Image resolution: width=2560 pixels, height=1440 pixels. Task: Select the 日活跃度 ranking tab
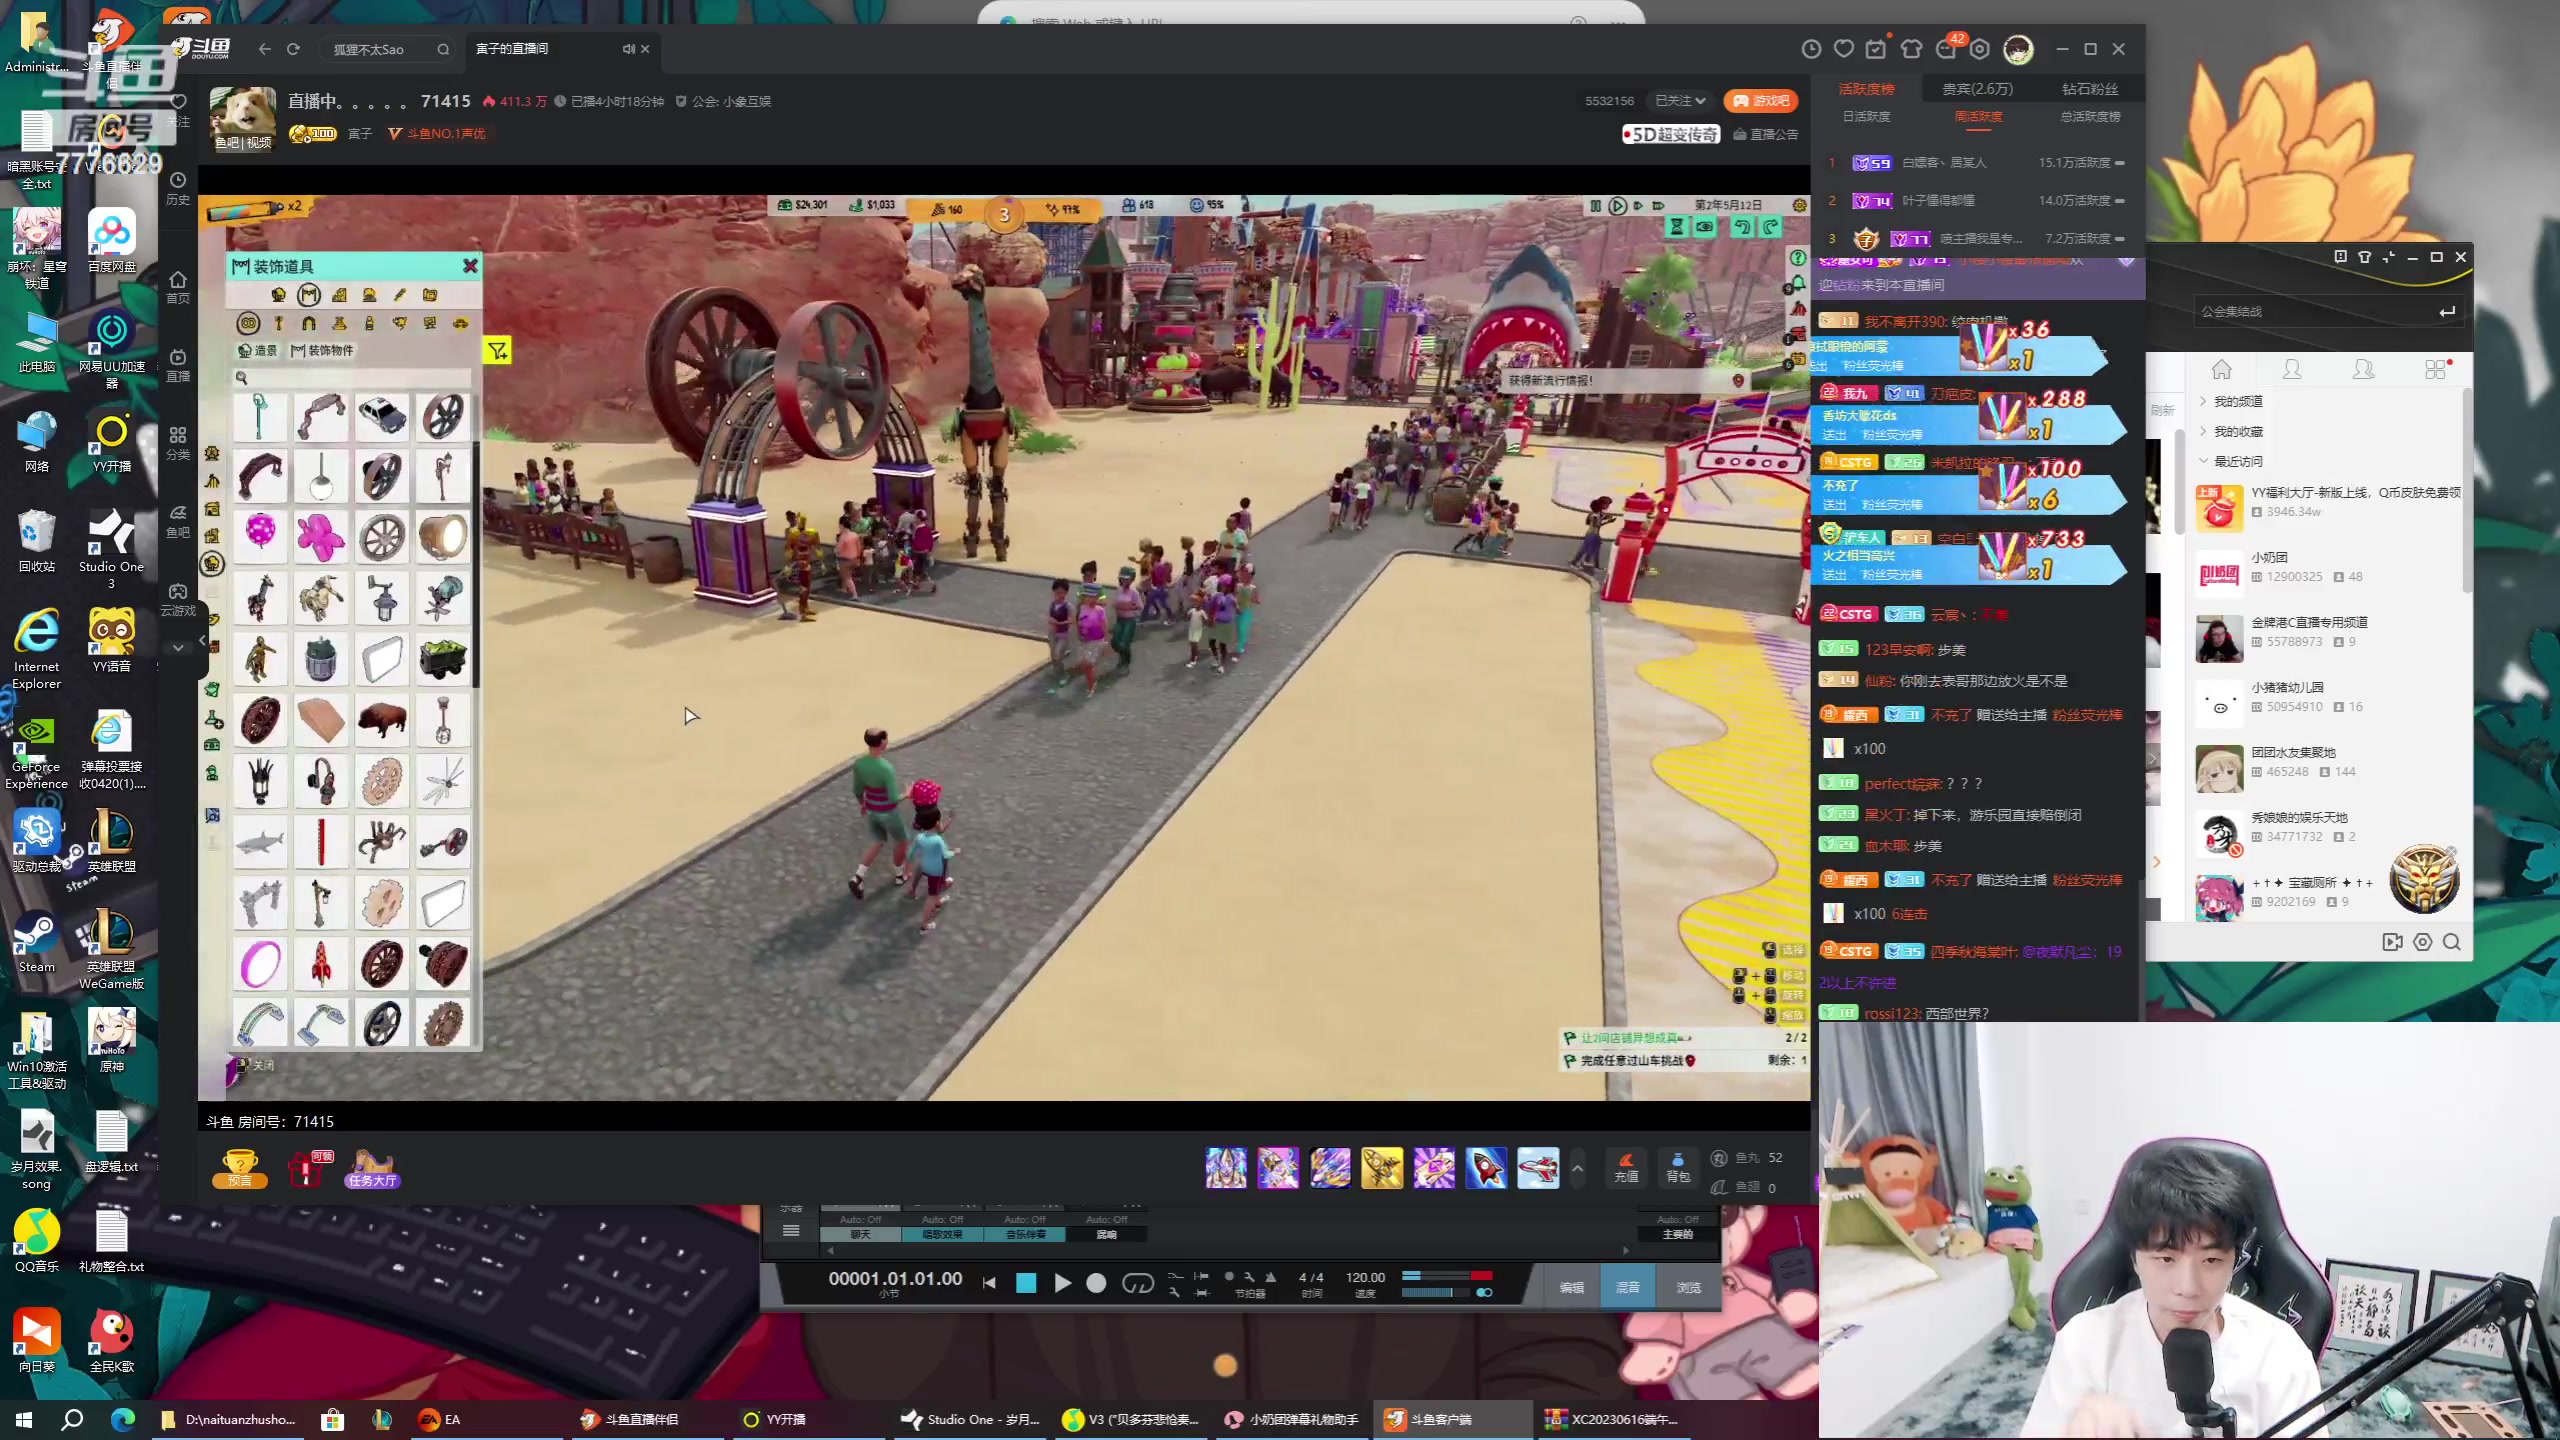[x=1866, y=117]
